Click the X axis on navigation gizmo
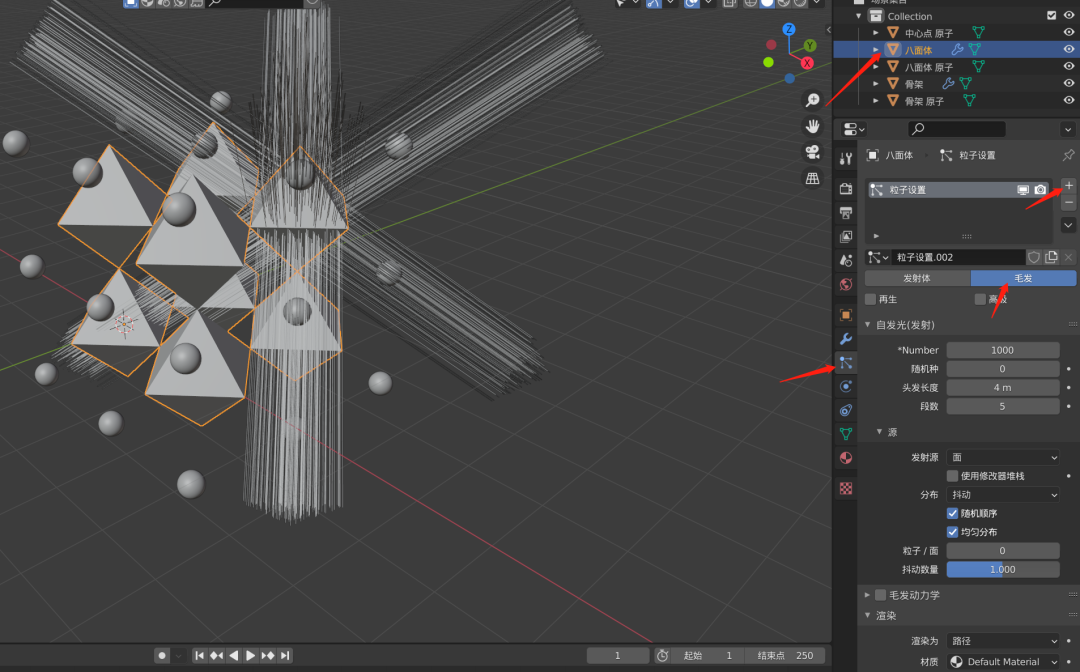The width and height of the screenshot is (1080, 672). (807, 63)
